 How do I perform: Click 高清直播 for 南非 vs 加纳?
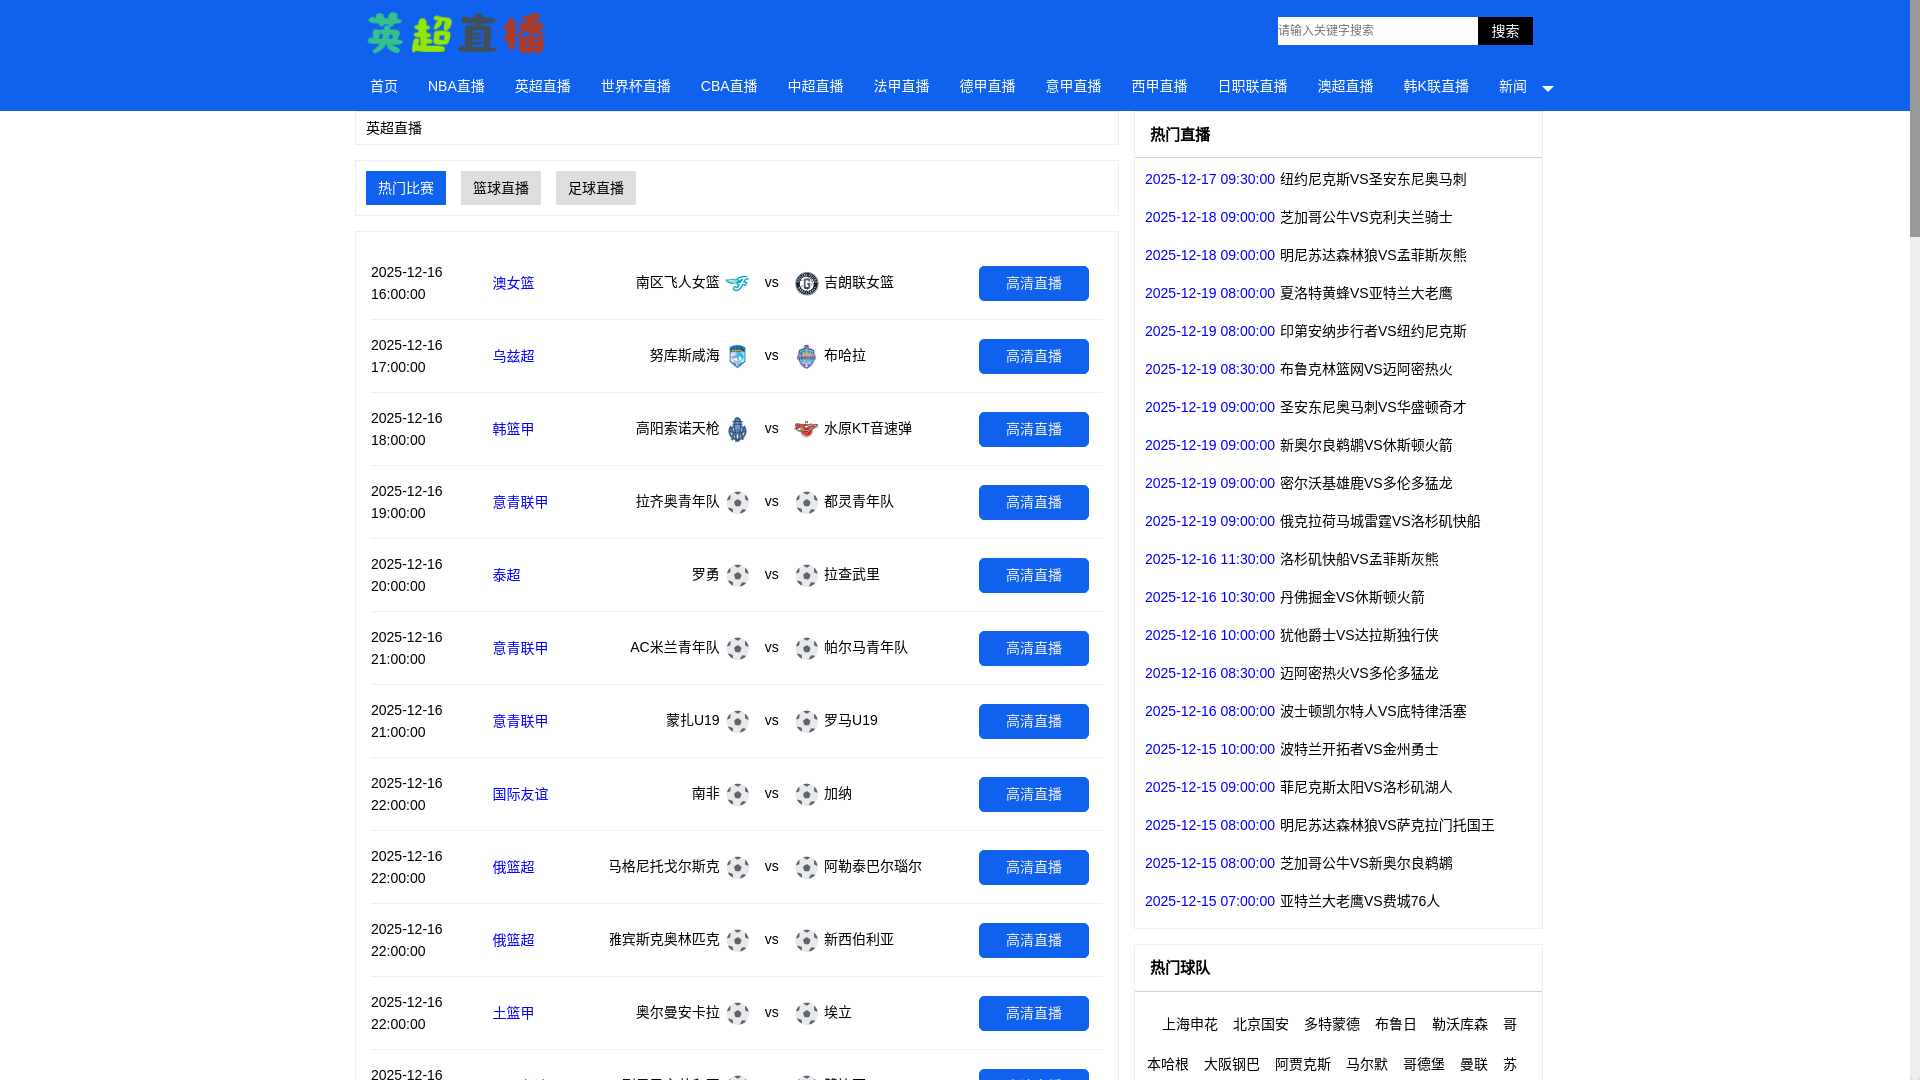point(1034,794)
